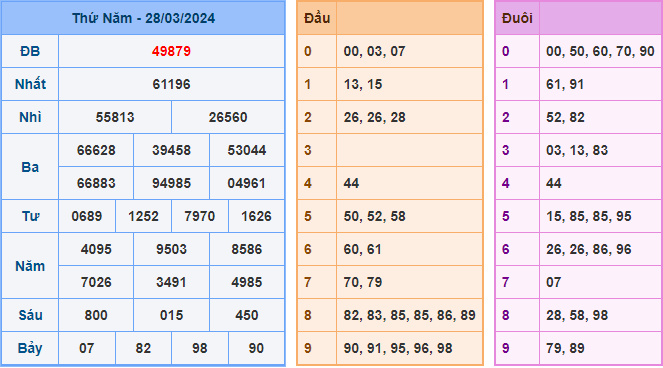Select Đuôi values '79, 89'
The height and width of the screenshot is (368, 663).
click(x=565, y=348)
